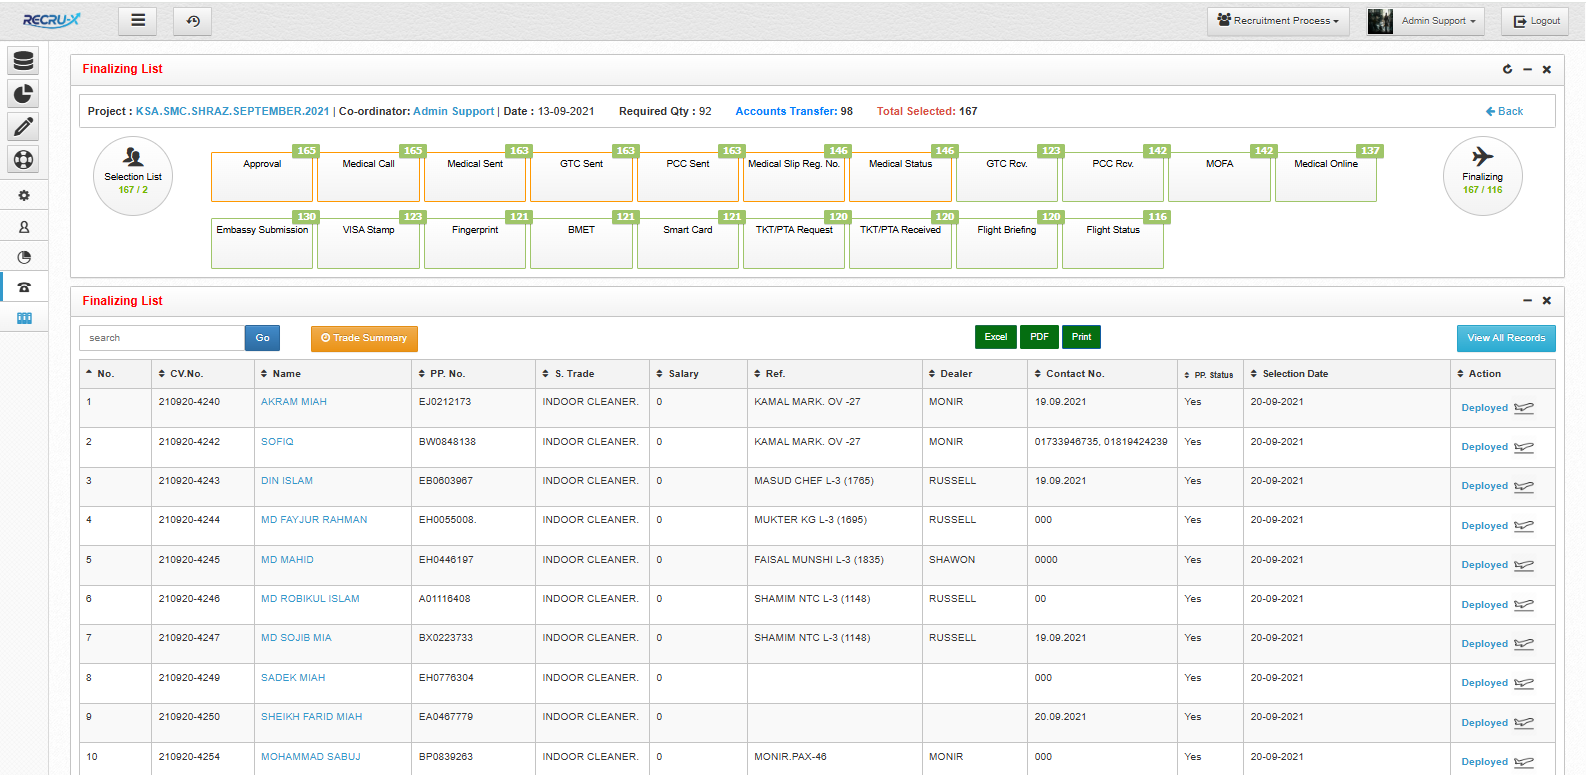Click the deployed plane icon for AKRAM MIAH
Screen dimensions: 1586x775
coord(1523,408)
